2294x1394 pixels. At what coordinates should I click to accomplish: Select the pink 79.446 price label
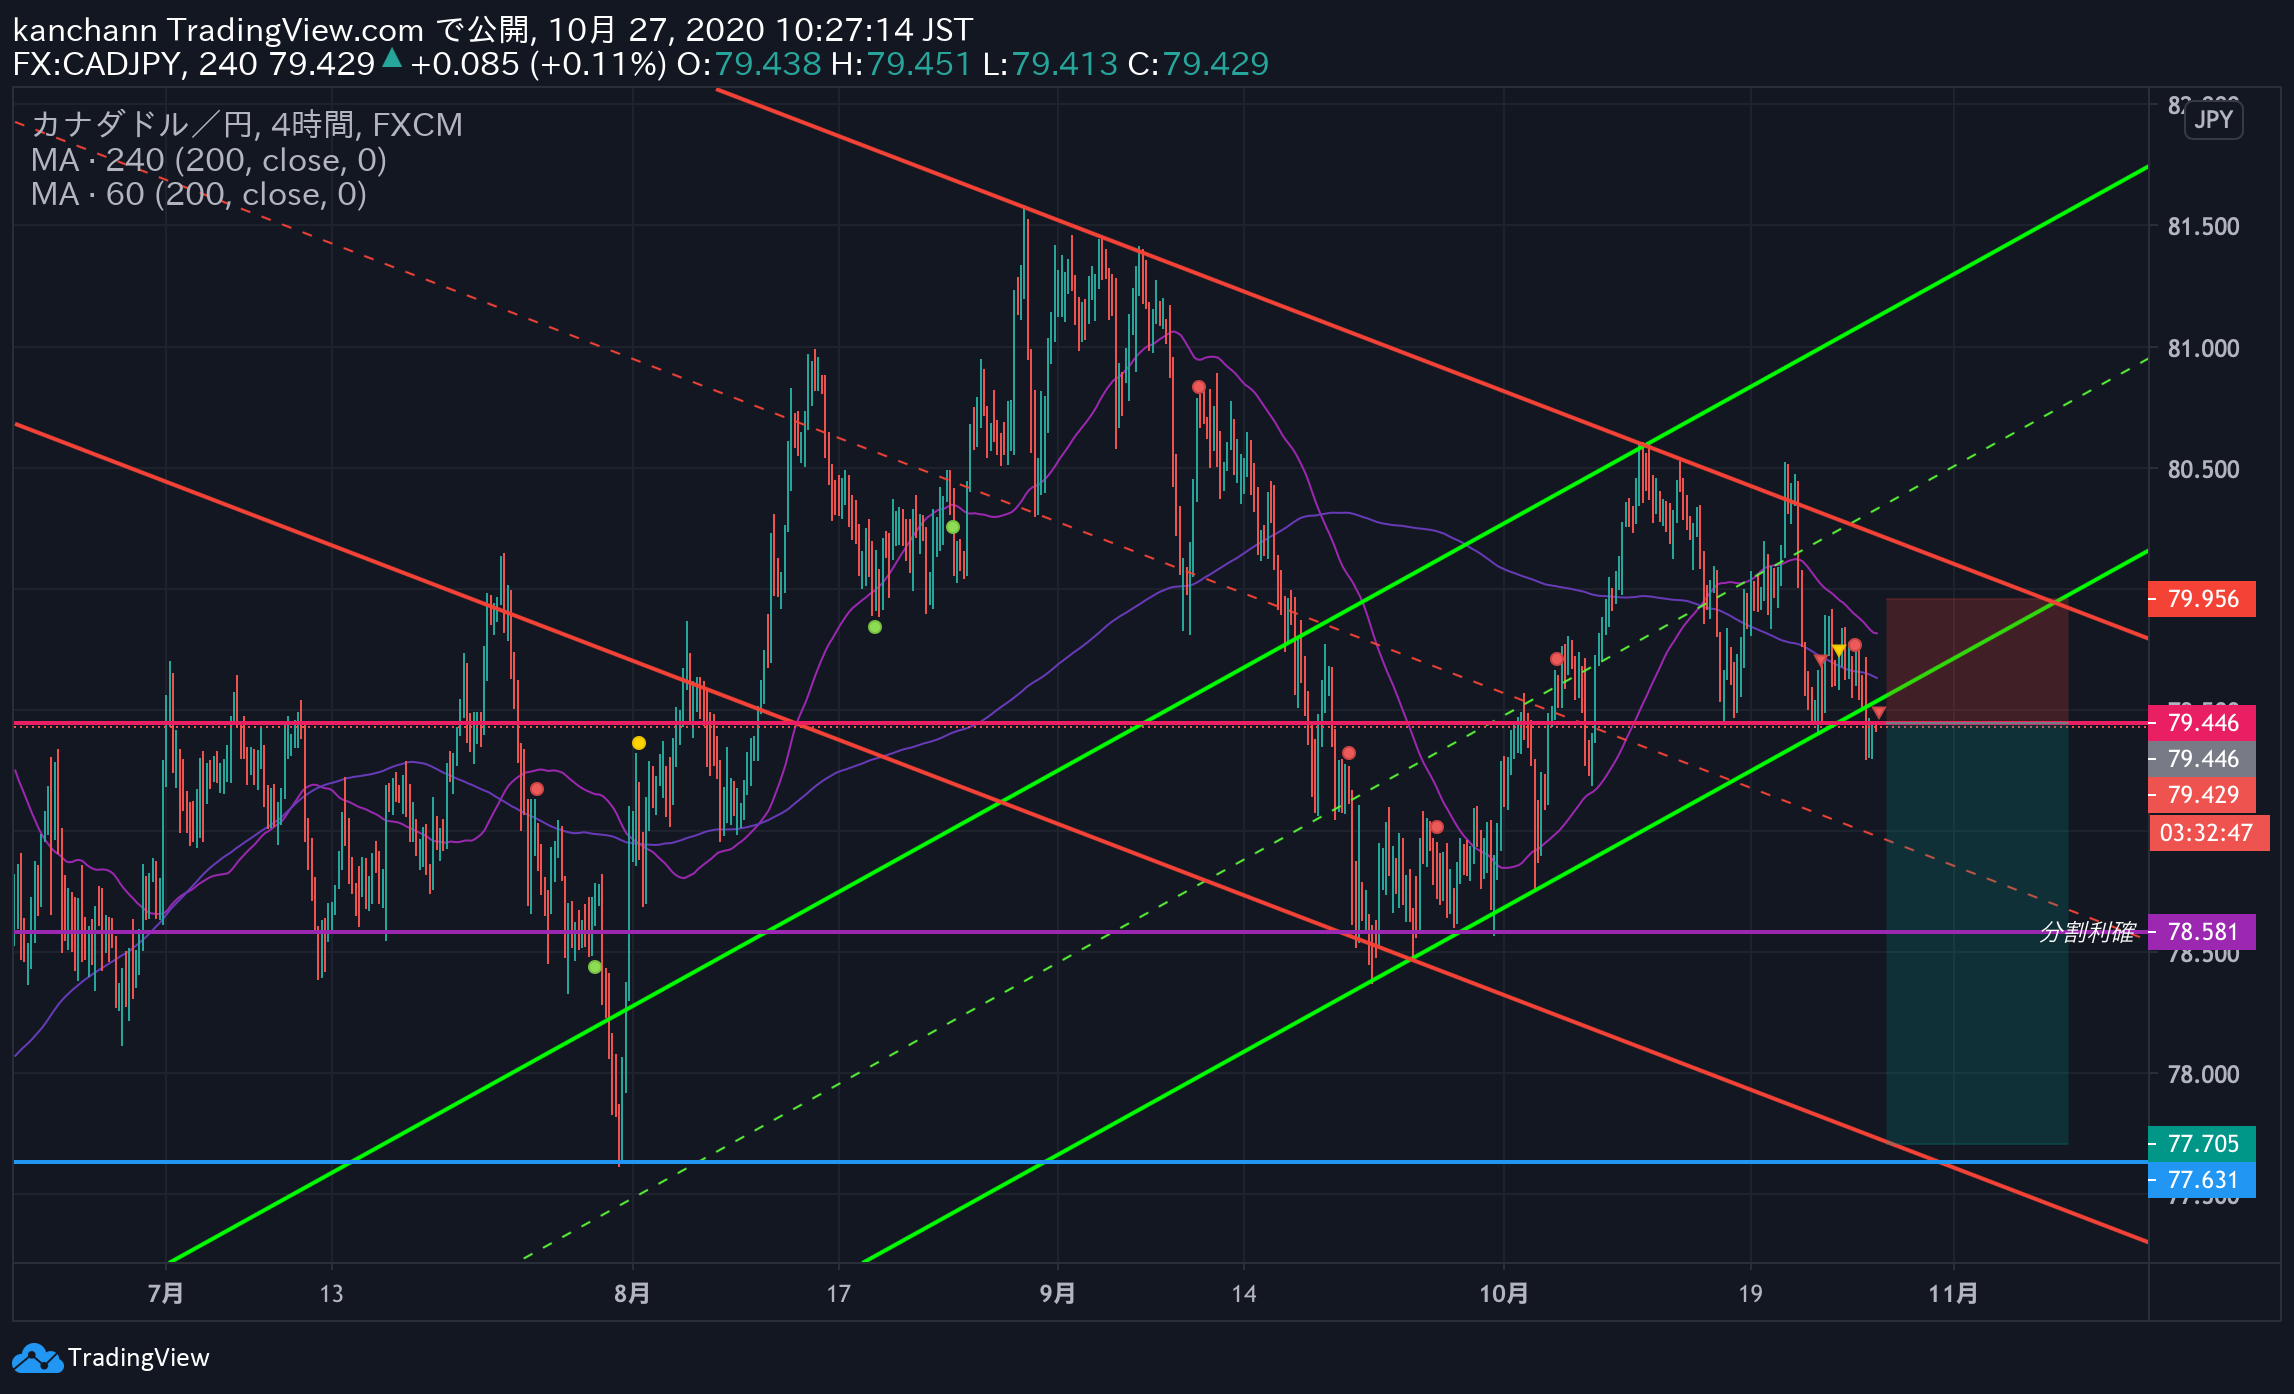pyautogui.click(x=2202, y=723)
